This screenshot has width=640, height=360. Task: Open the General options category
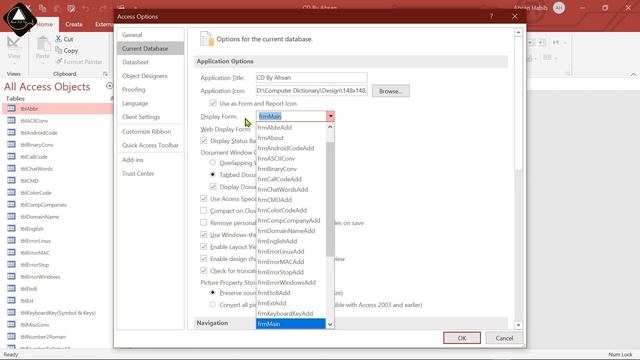click(x=150, y=35)
